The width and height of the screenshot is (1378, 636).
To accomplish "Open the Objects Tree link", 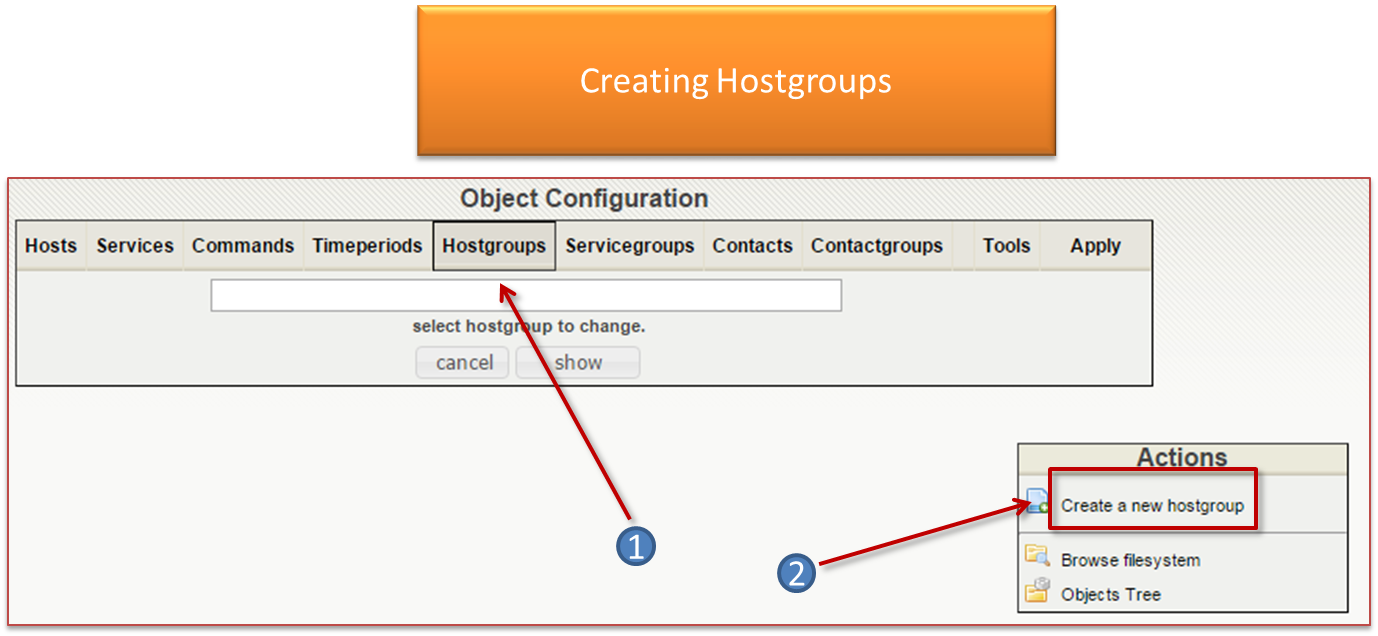I will (1111, 594).
